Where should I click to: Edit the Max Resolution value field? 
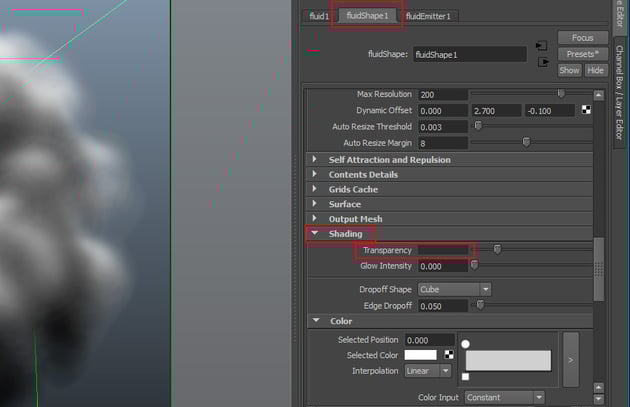[x=443, y=94]
